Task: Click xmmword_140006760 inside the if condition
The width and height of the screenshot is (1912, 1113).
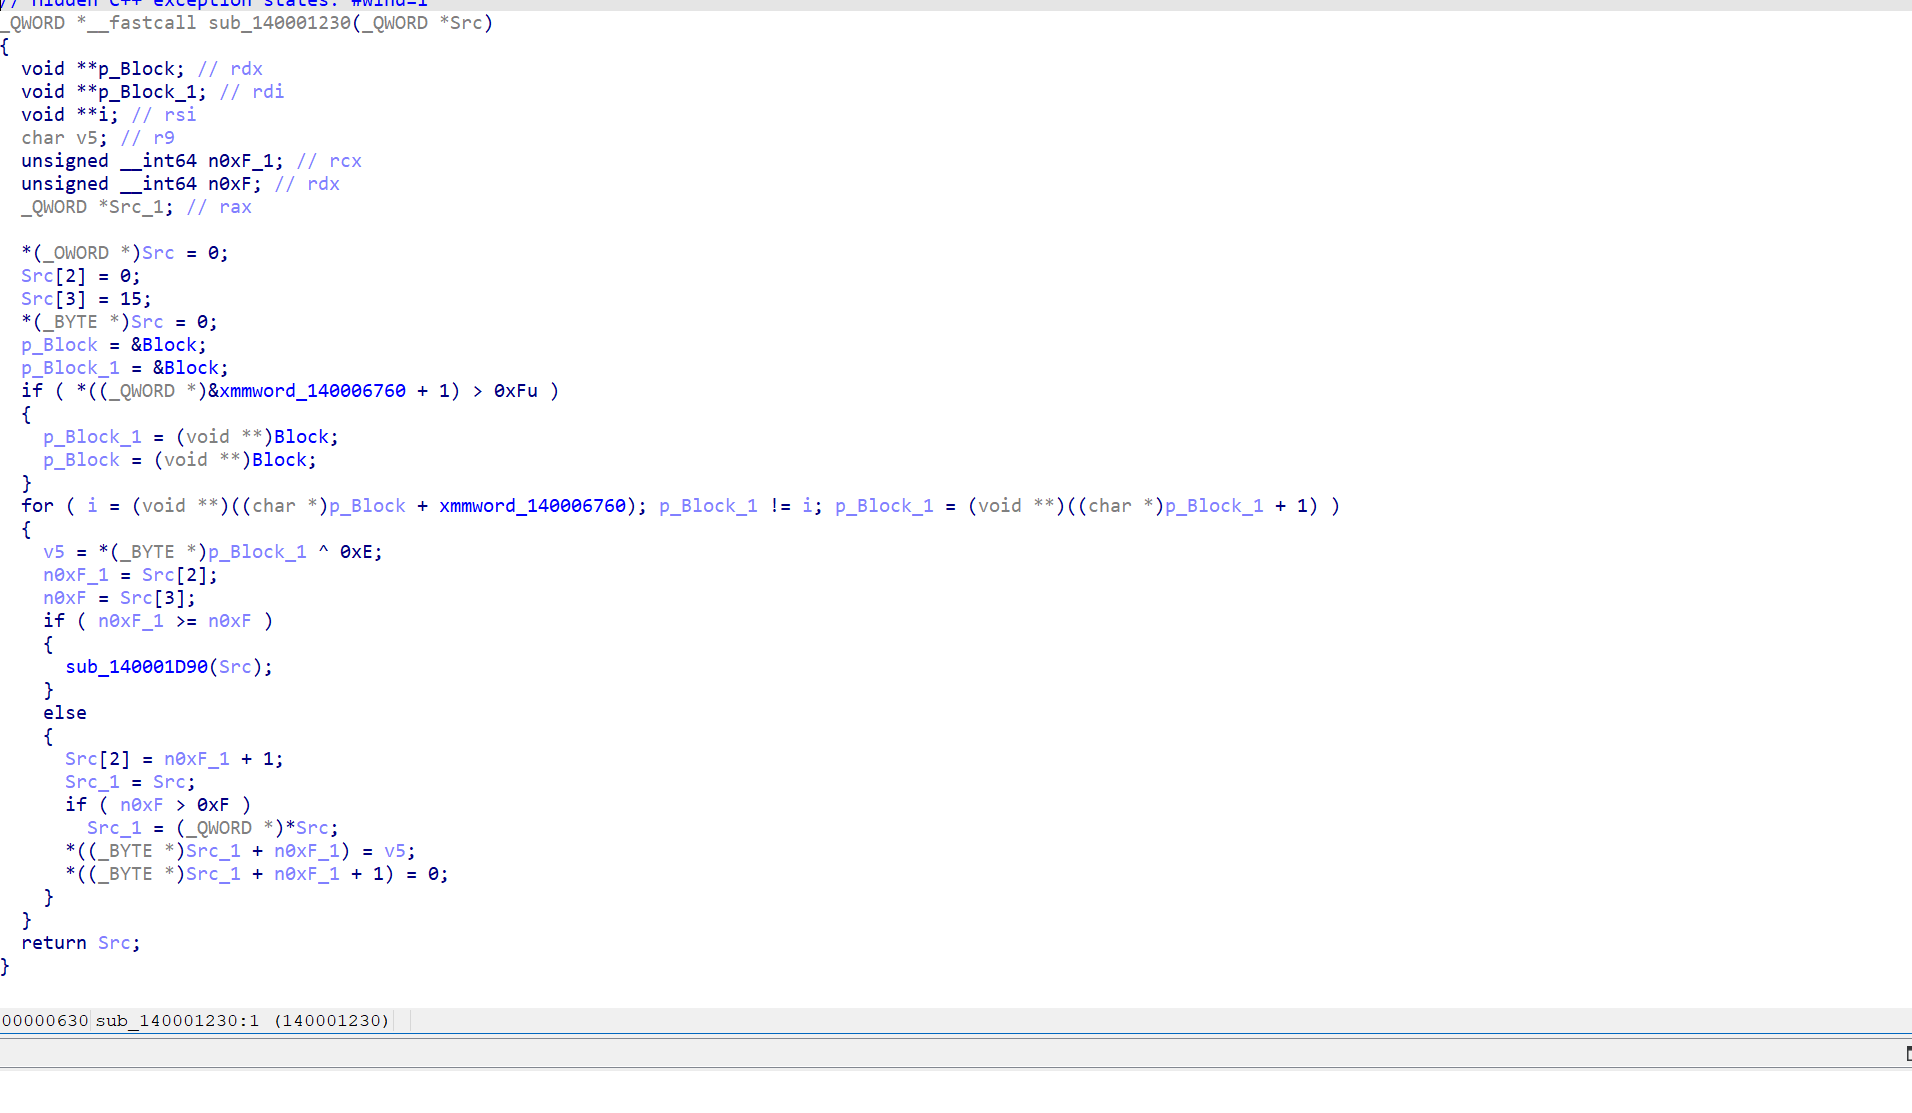Action: click(312, 391)
